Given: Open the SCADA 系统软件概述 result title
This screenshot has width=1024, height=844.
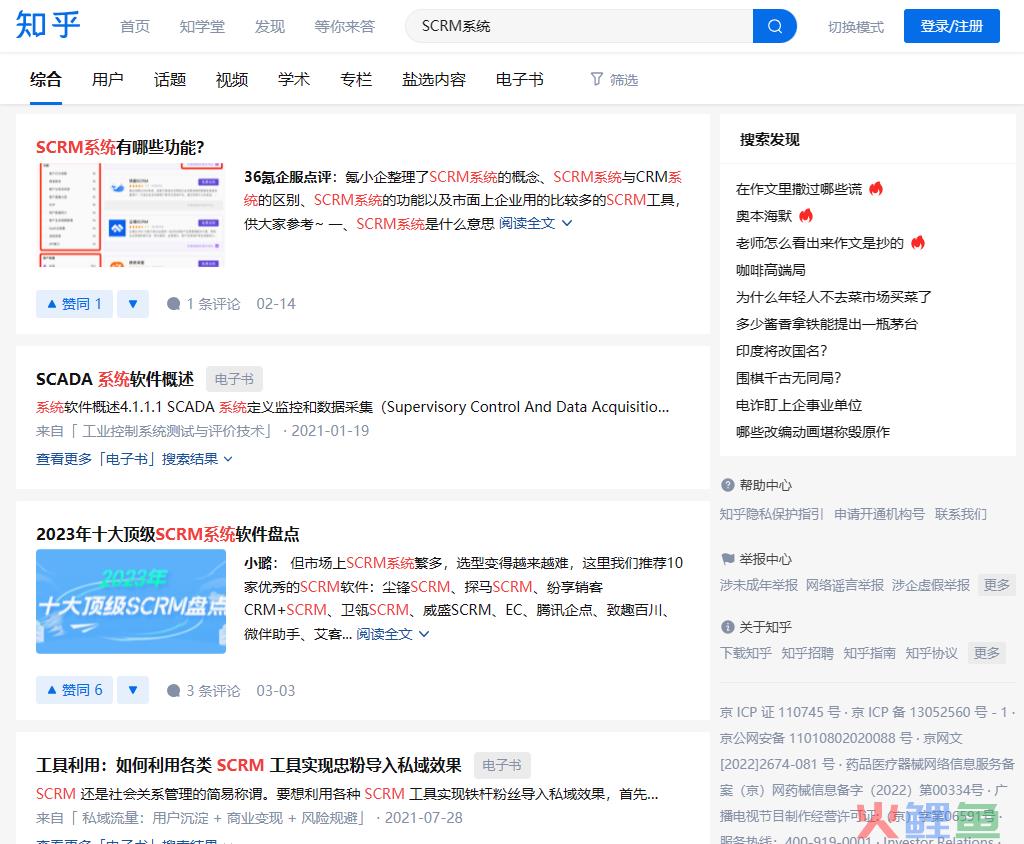Looking at the screenshot, I should 115,379.
